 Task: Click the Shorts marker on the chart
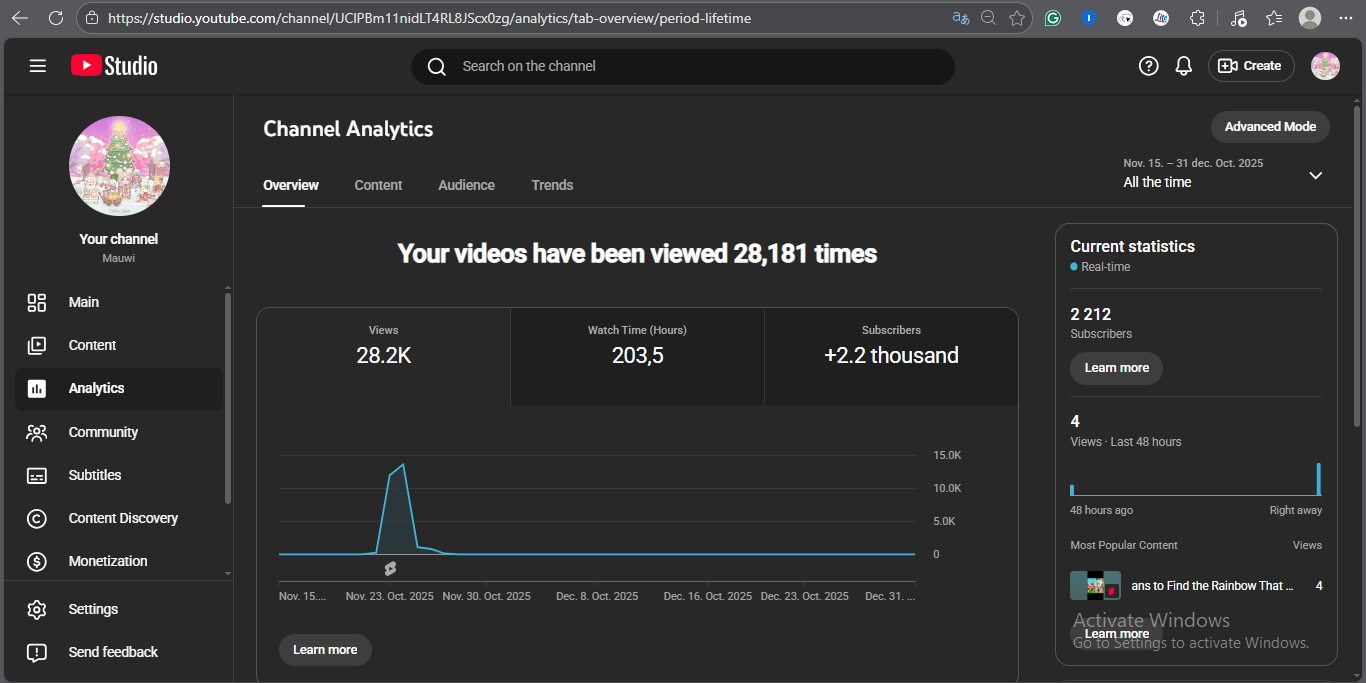(390, 569)
